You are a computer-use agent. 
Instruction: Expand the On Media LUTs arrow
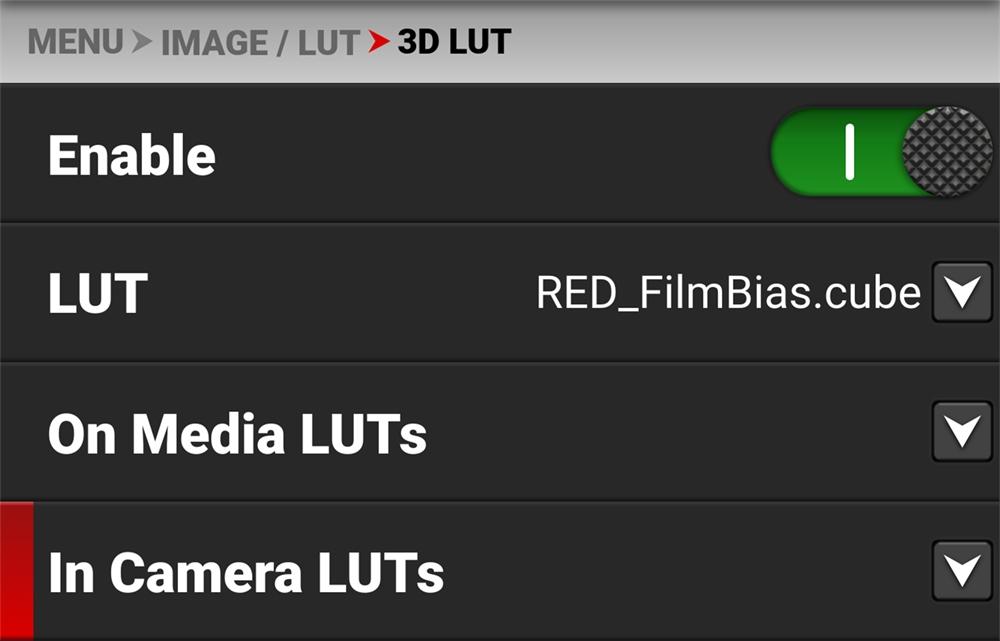coord(962,432)
